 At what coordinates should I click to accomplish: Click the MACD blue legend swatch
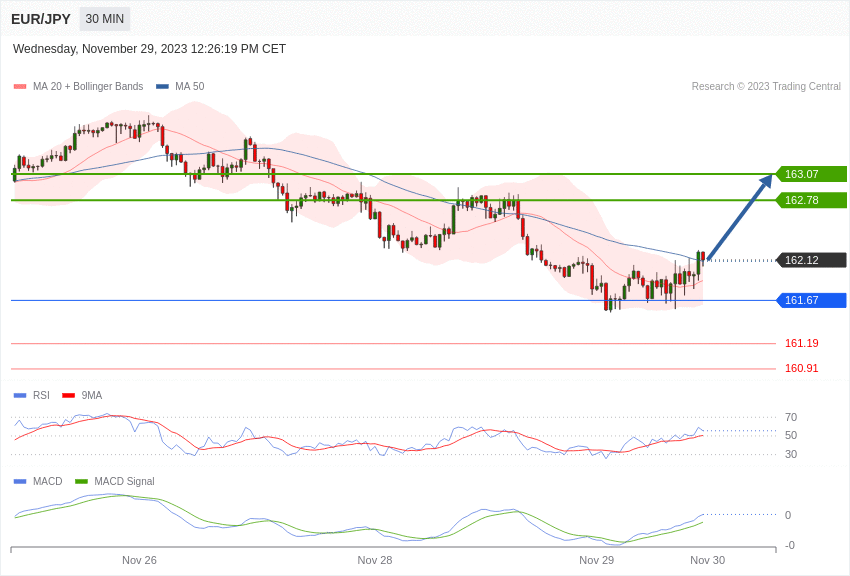point(20,481)
